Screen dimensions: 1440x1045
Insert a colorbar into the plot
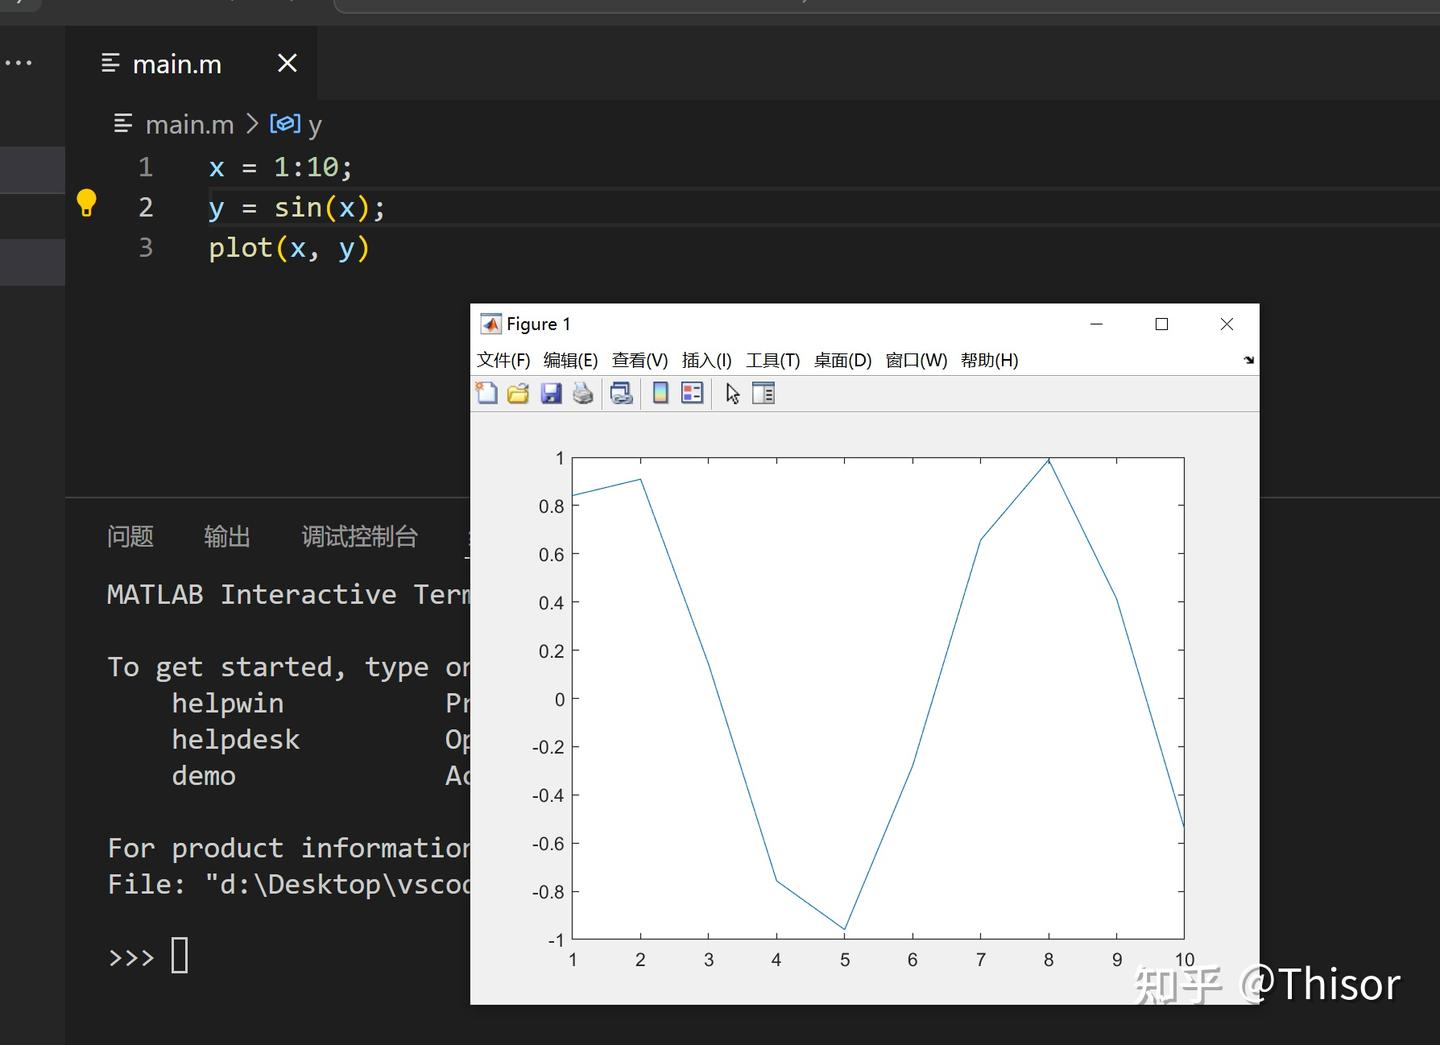(659, 393)
